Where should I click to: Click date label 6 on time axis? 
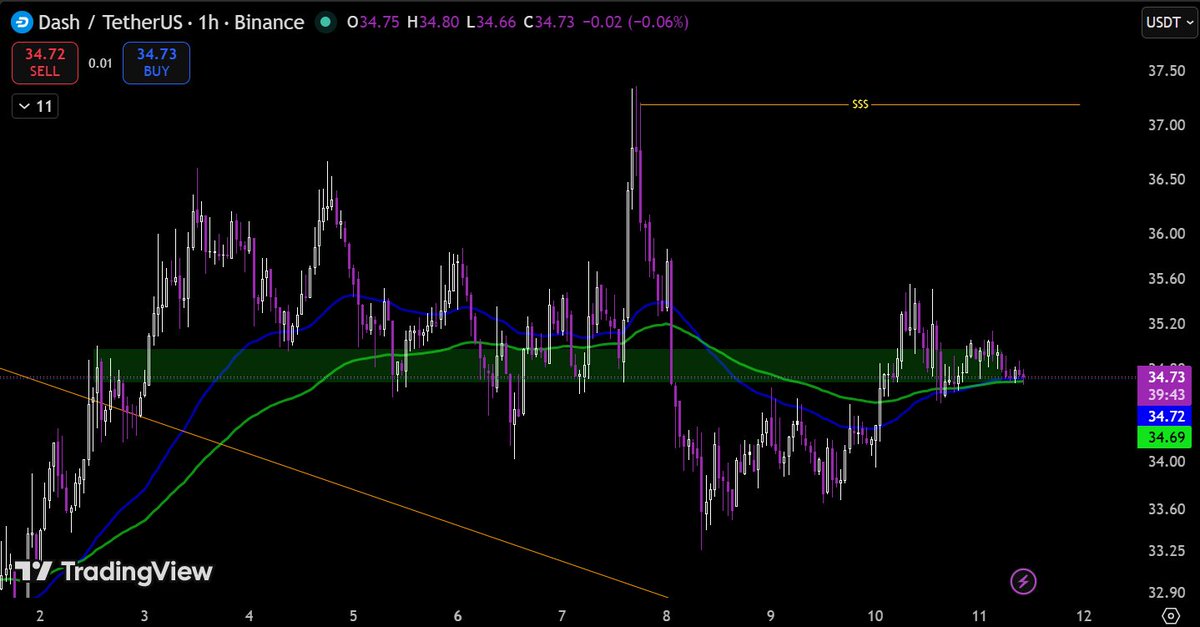pos(457,614)
